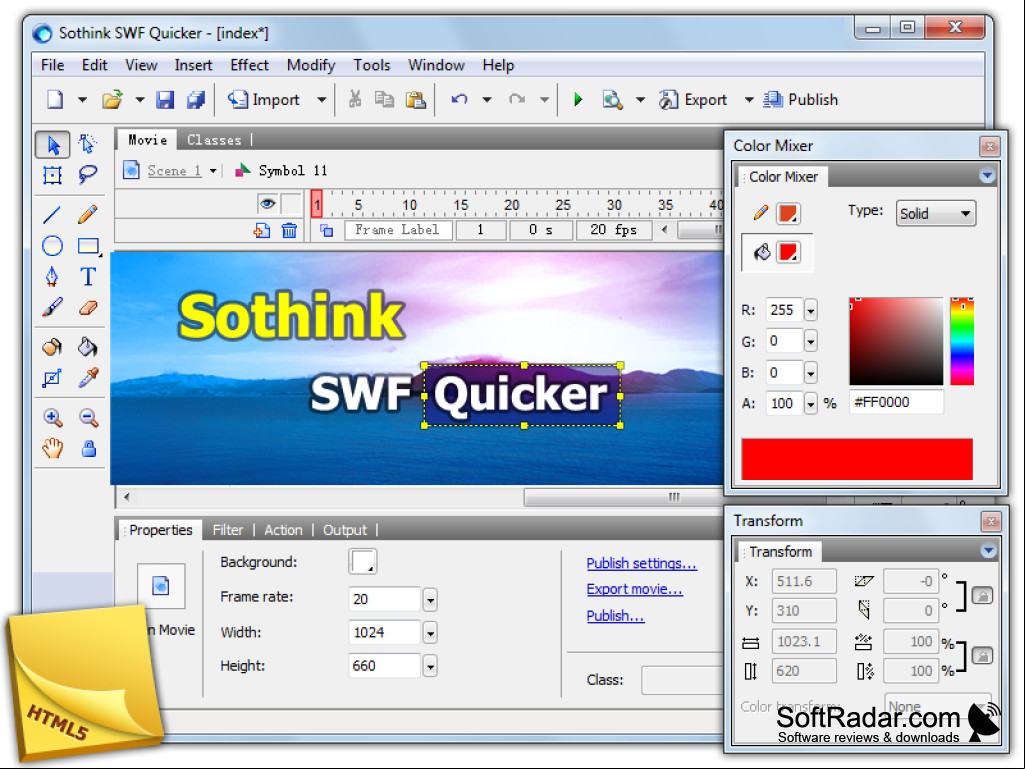Open the Modify menu
Viewport: 1025px width, 769px height.
(x=311, y=65)
